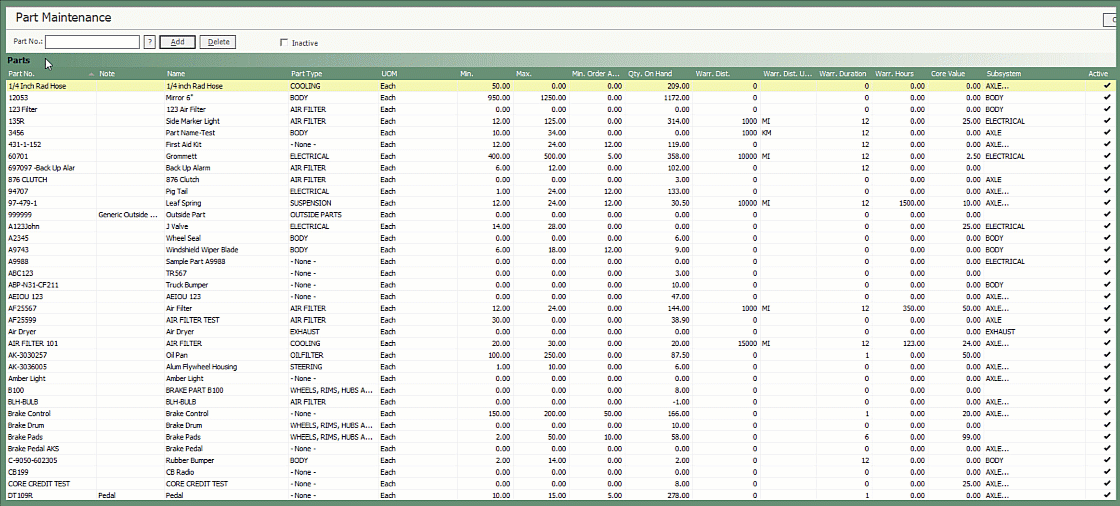The image size is (1120, 506).
Task: Toggle the Inactive checkbox
Action: [x=285, y=42]
